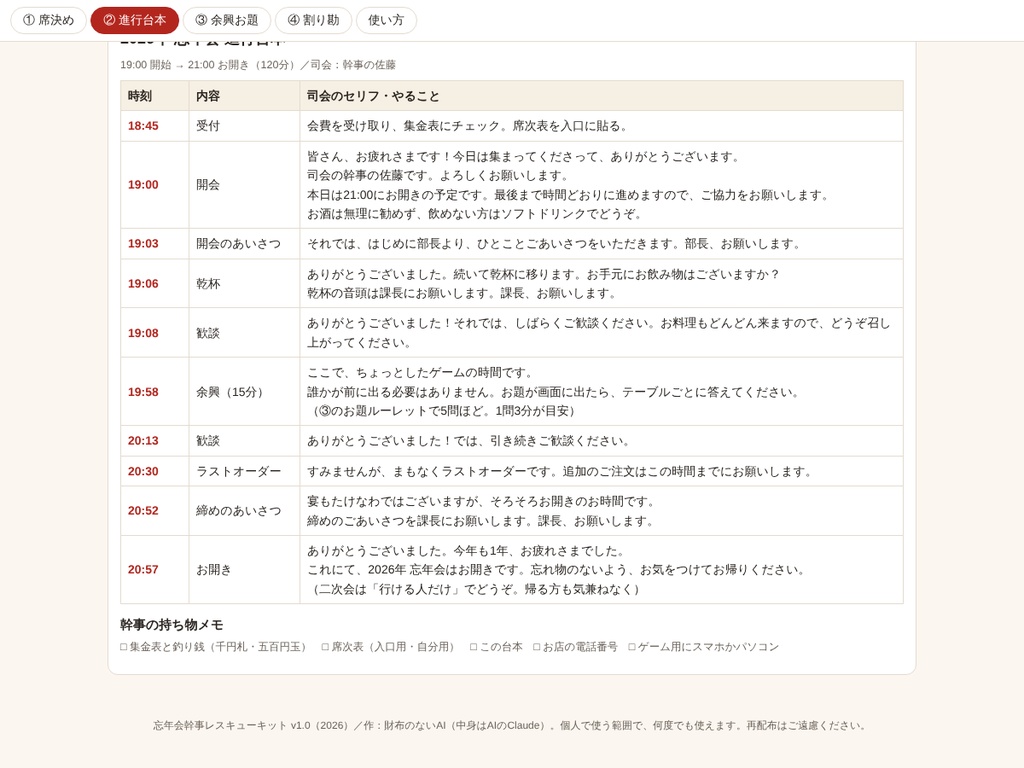
Task: Click the 幹事の持ち物メモ heading
Action: point(172,625)
